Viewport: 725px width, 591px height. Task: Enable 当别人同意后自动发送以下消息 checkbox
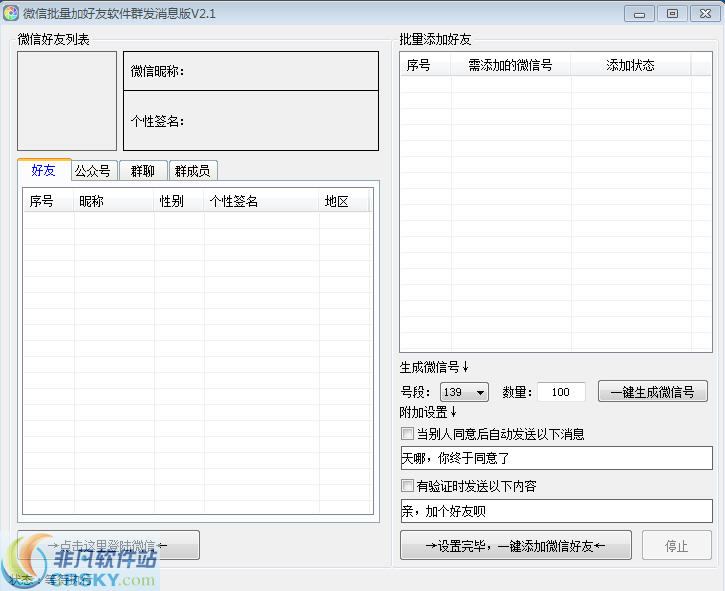pyautogui.click(x=407, y=434)
